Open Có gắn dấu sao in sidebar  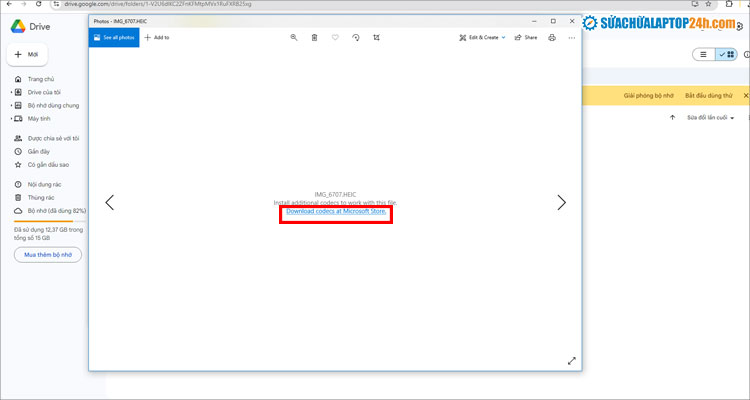[x=48, y=165]
